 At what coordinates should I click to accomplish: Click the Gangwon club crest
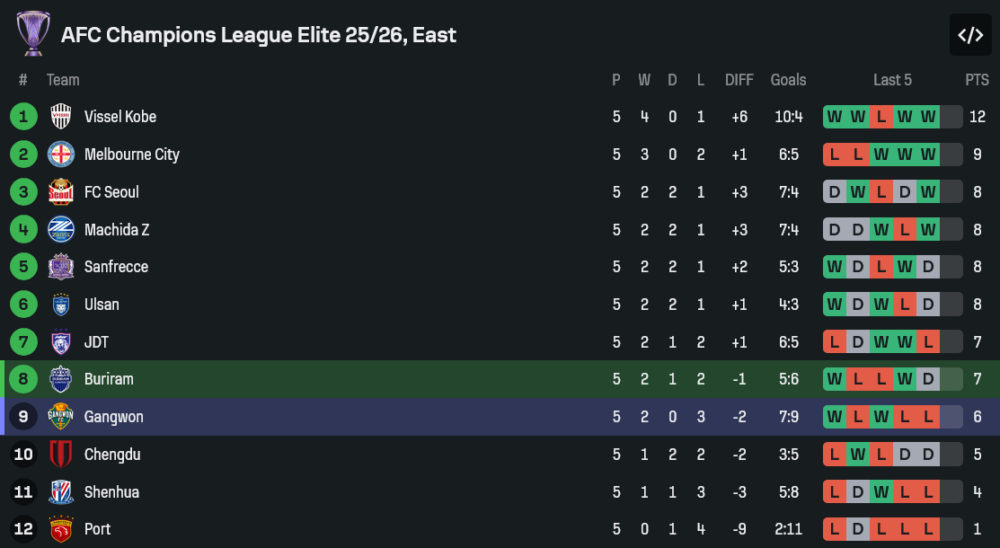click(x=61, y=417)
